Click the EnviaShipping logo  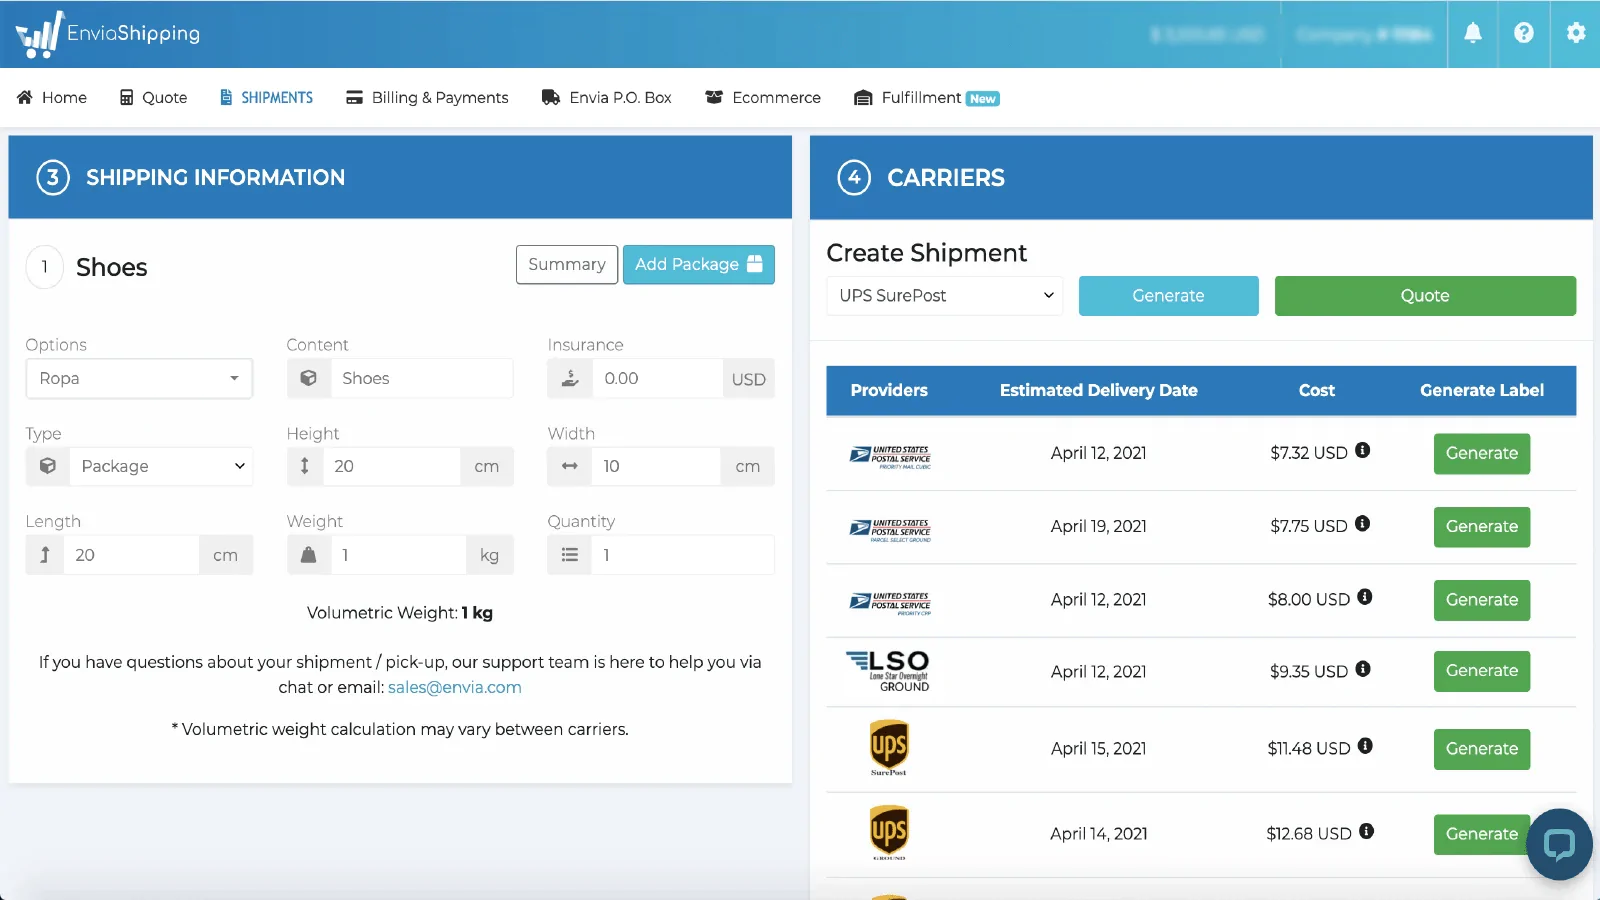click(108, 34)
